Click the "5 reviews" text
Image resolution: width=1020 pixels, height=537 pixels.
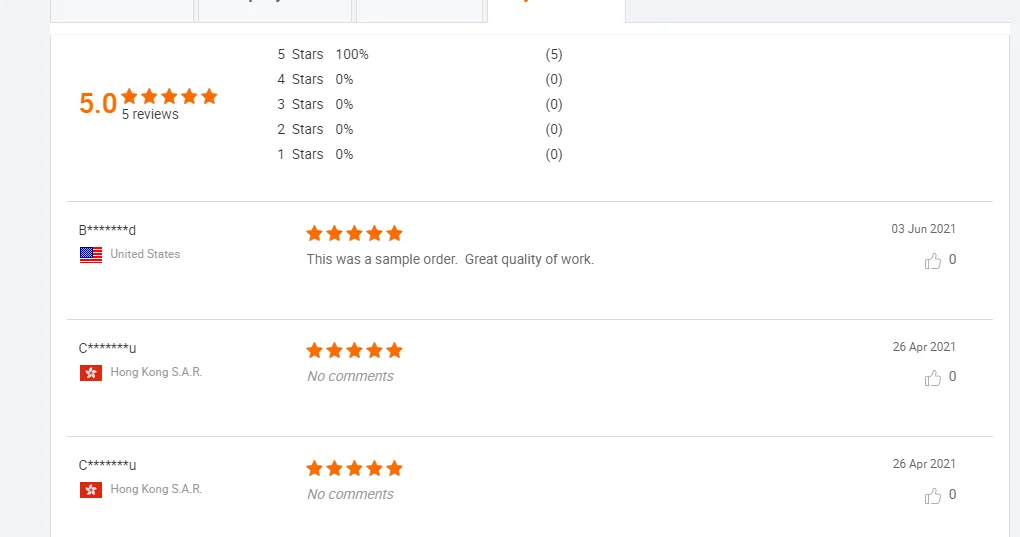(150, 115)
